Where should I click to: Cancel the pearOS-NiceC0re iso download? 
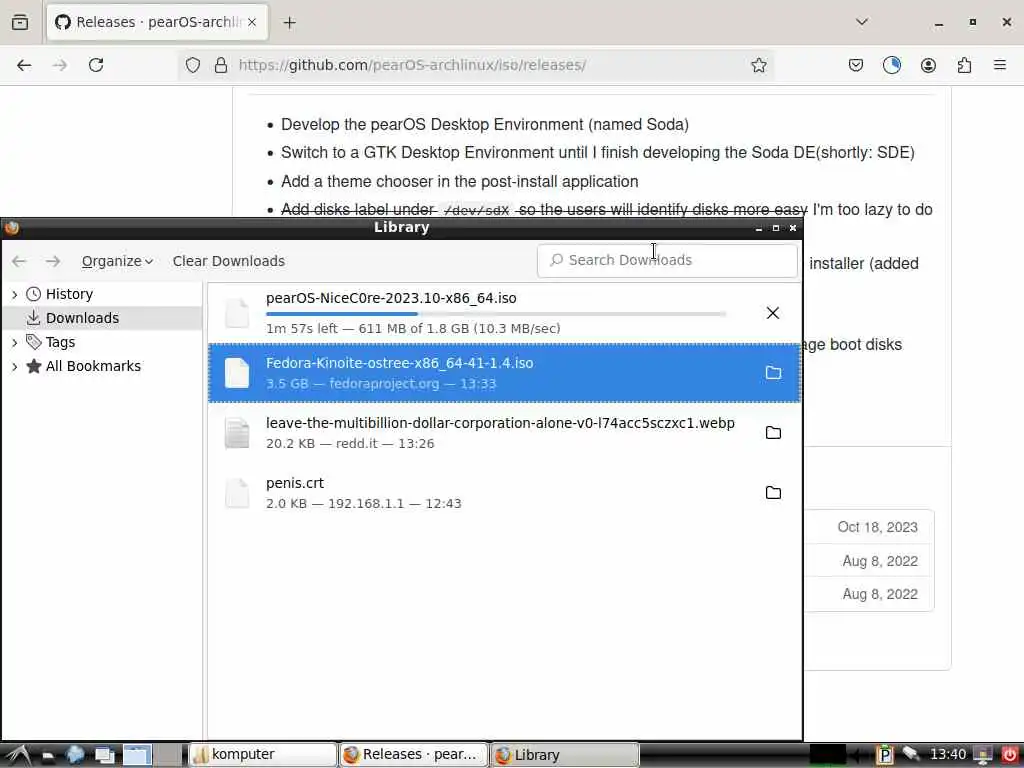pyautogui.click(x=773, y=313)
